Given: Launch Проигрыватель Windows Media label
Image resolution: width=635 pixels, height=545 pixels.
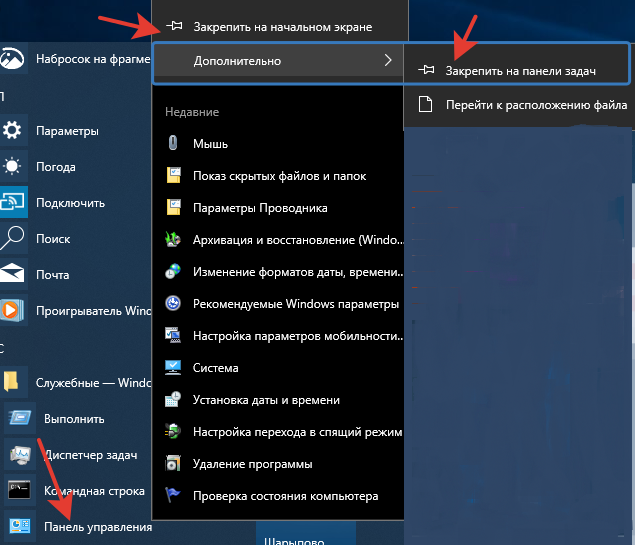Looking at the screenshot, I should pos(93,311).
